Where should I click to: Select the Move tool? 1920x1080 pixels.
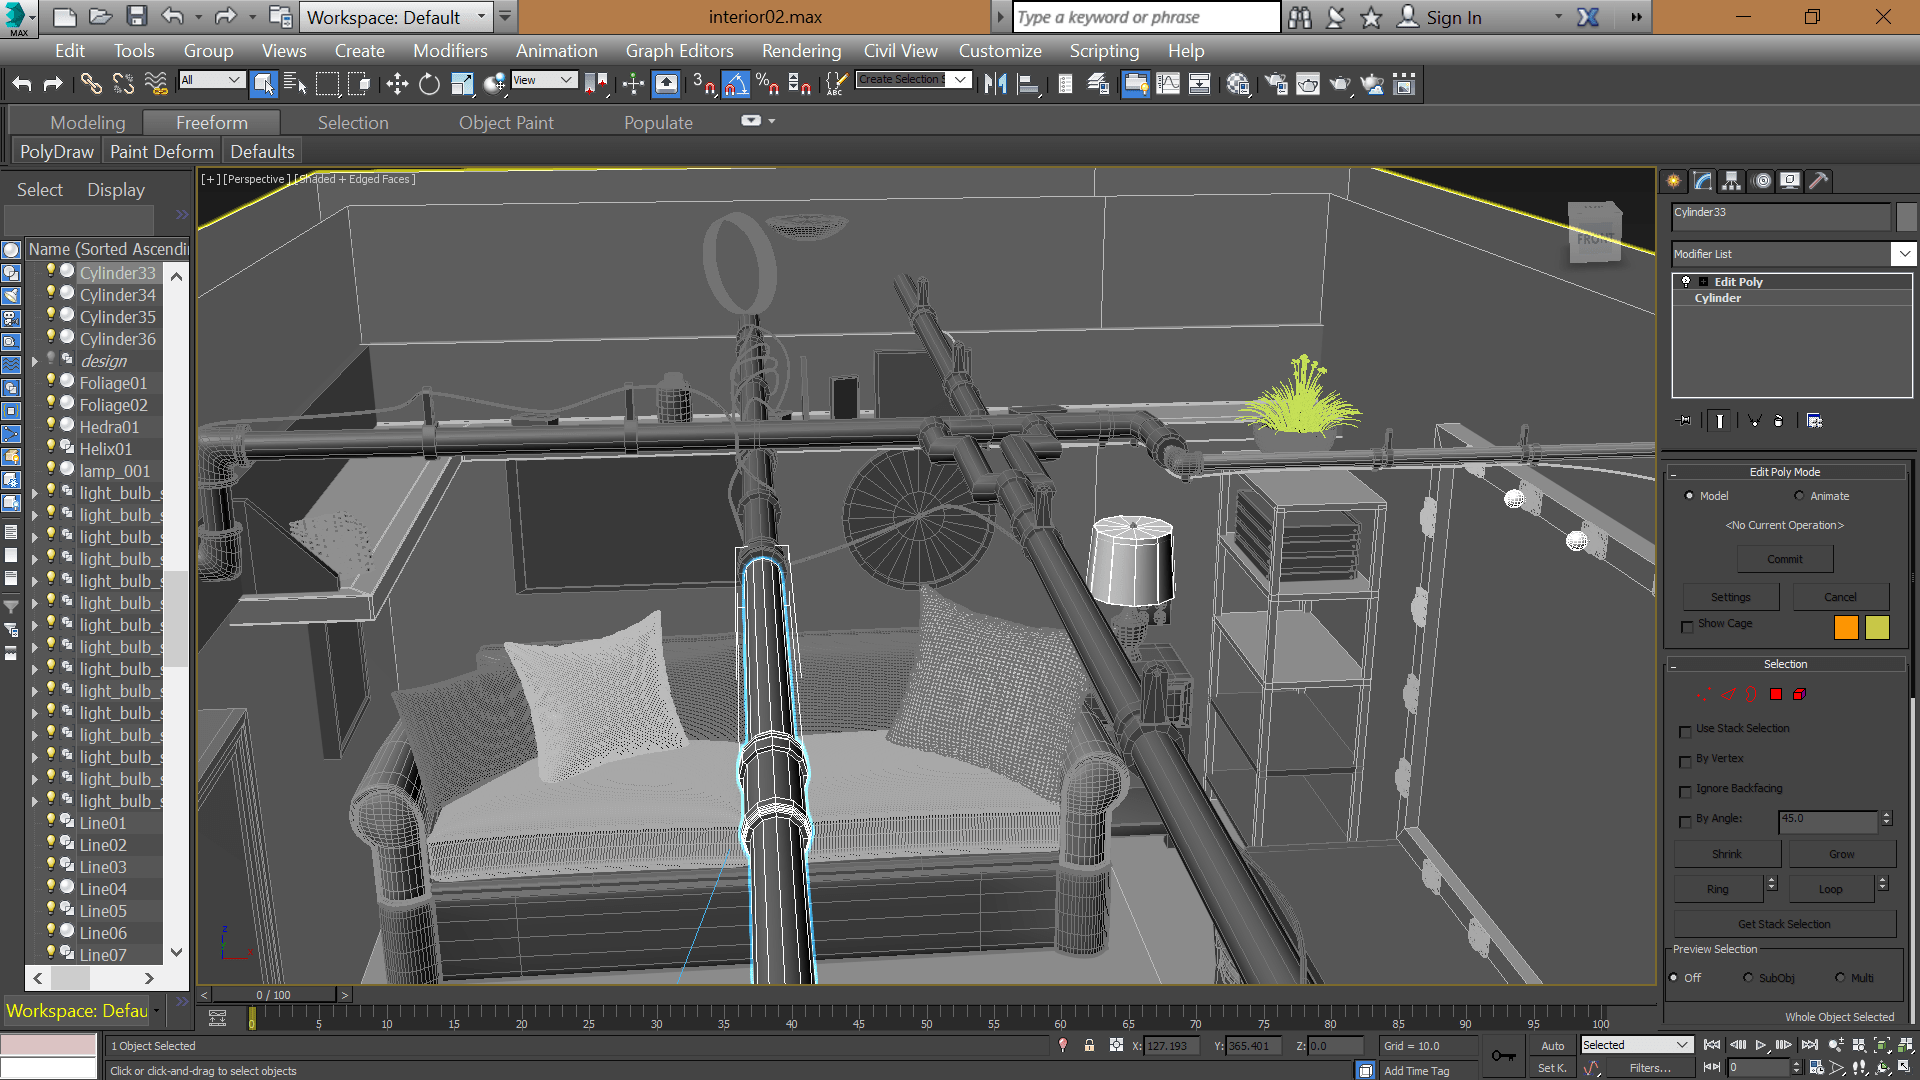click(397, 85)
